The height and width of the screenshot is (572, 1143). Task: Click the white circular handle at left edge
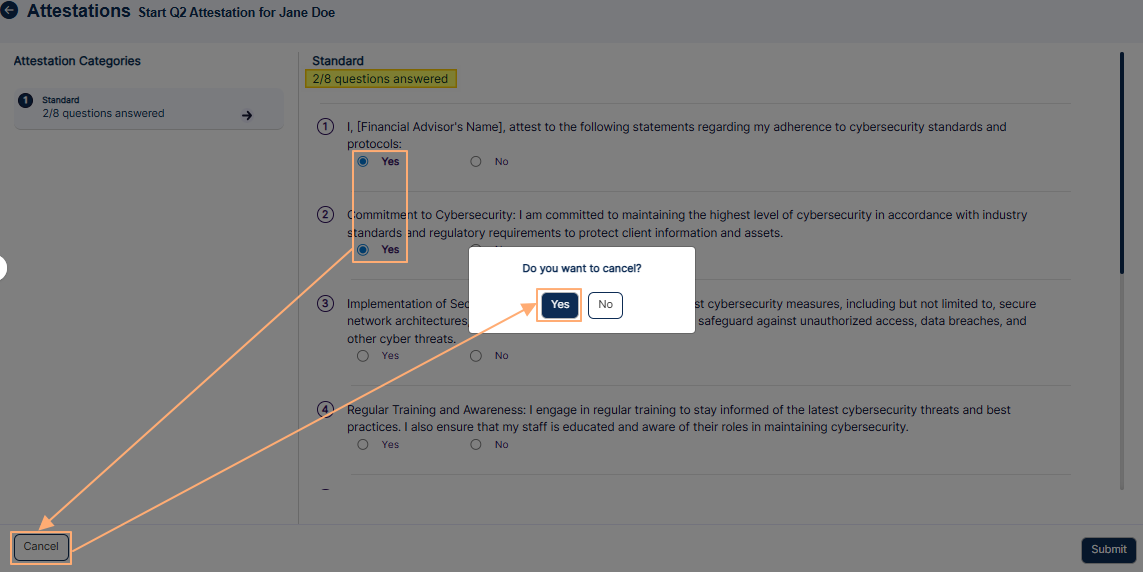(x=2, y=267)
